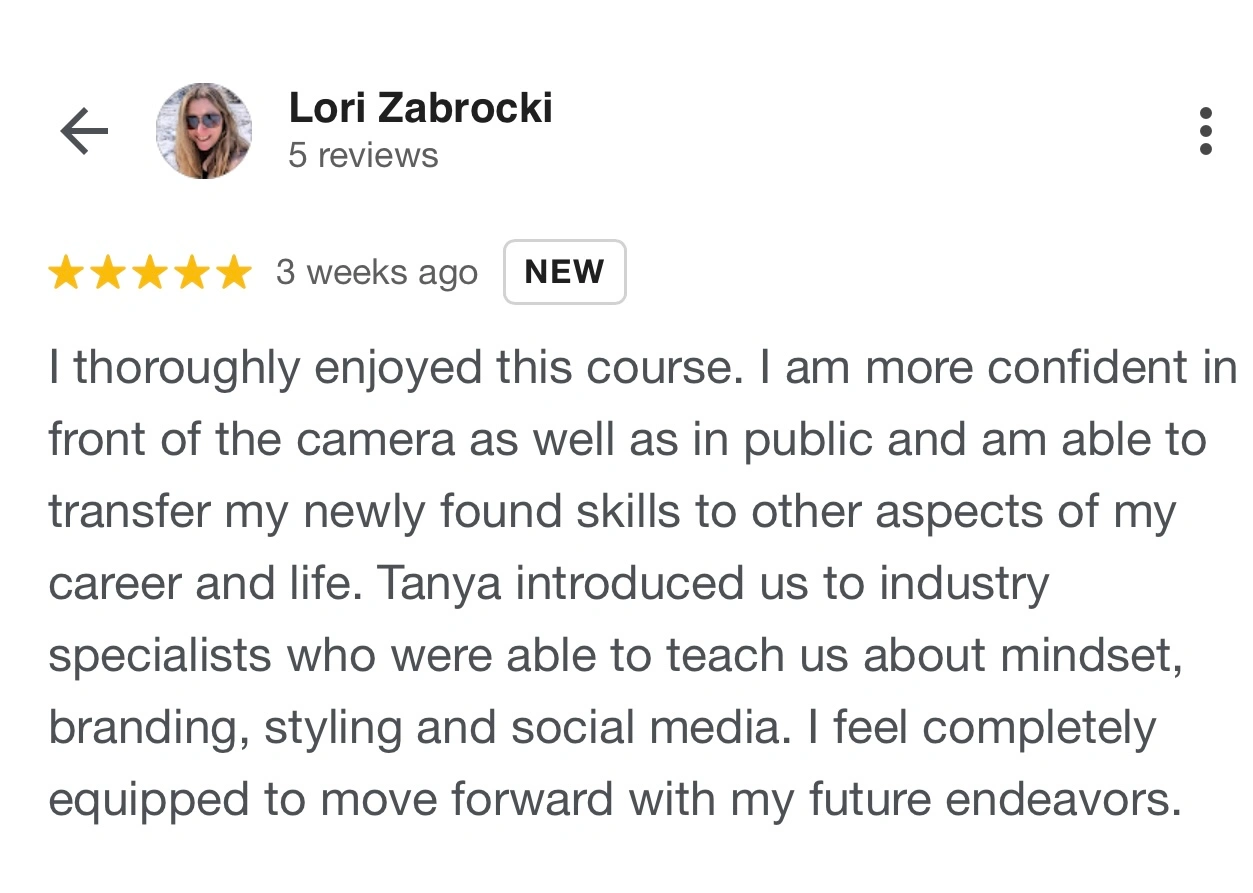Viewport: 1253px width, 893px height.
Task: Click the NEW badge
Action: (x=564, y=272)
